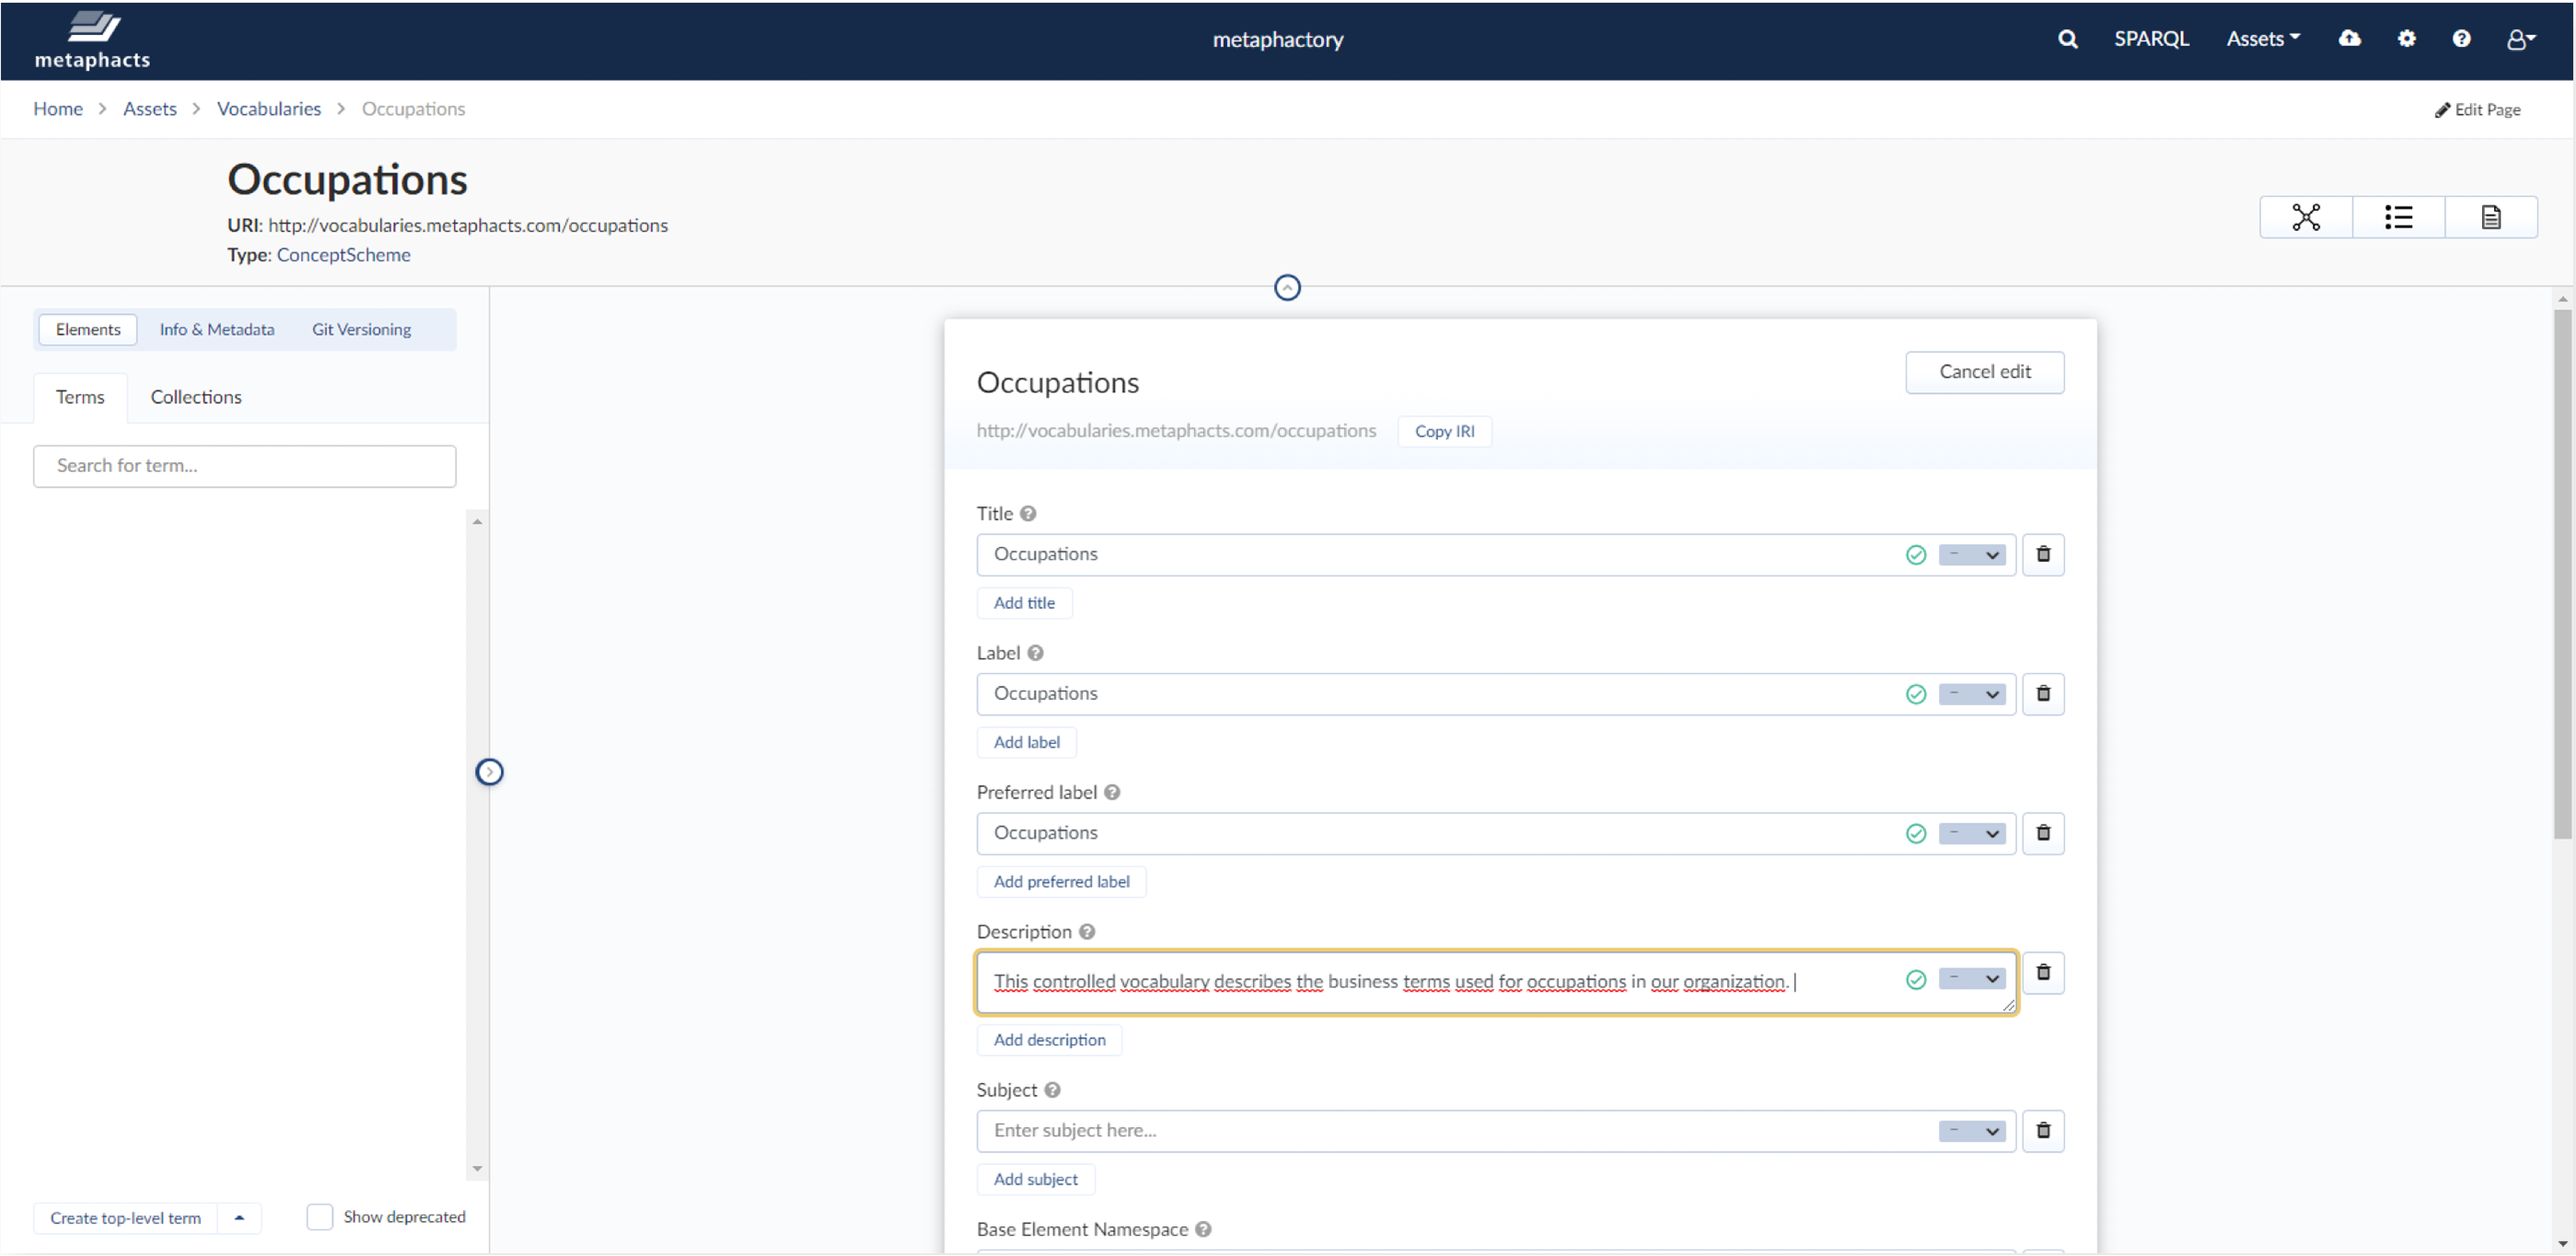Go to Vocabularies breadcrumb link
The height and width of the screenshot is (1256, 2576).
coord(269,109)
